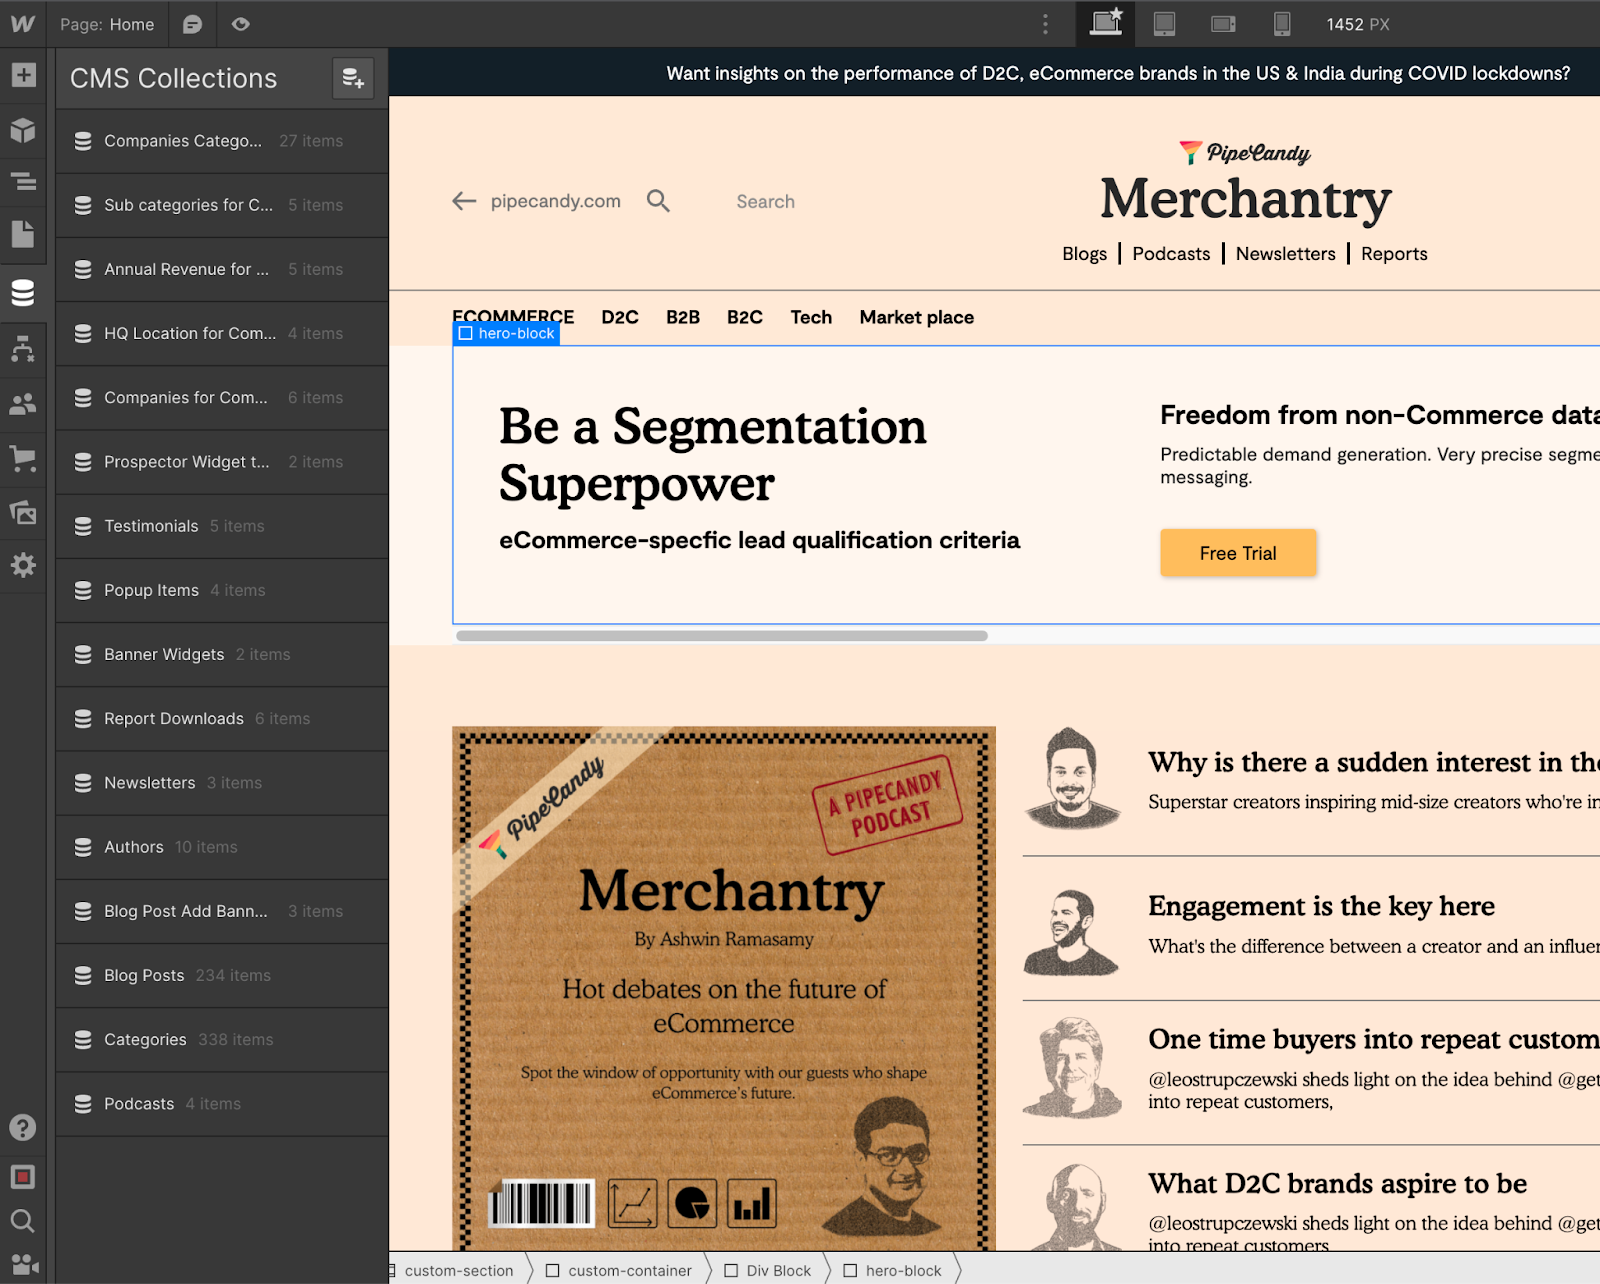Select Div Block in the breadcrumb

(x=768, y=1270)
